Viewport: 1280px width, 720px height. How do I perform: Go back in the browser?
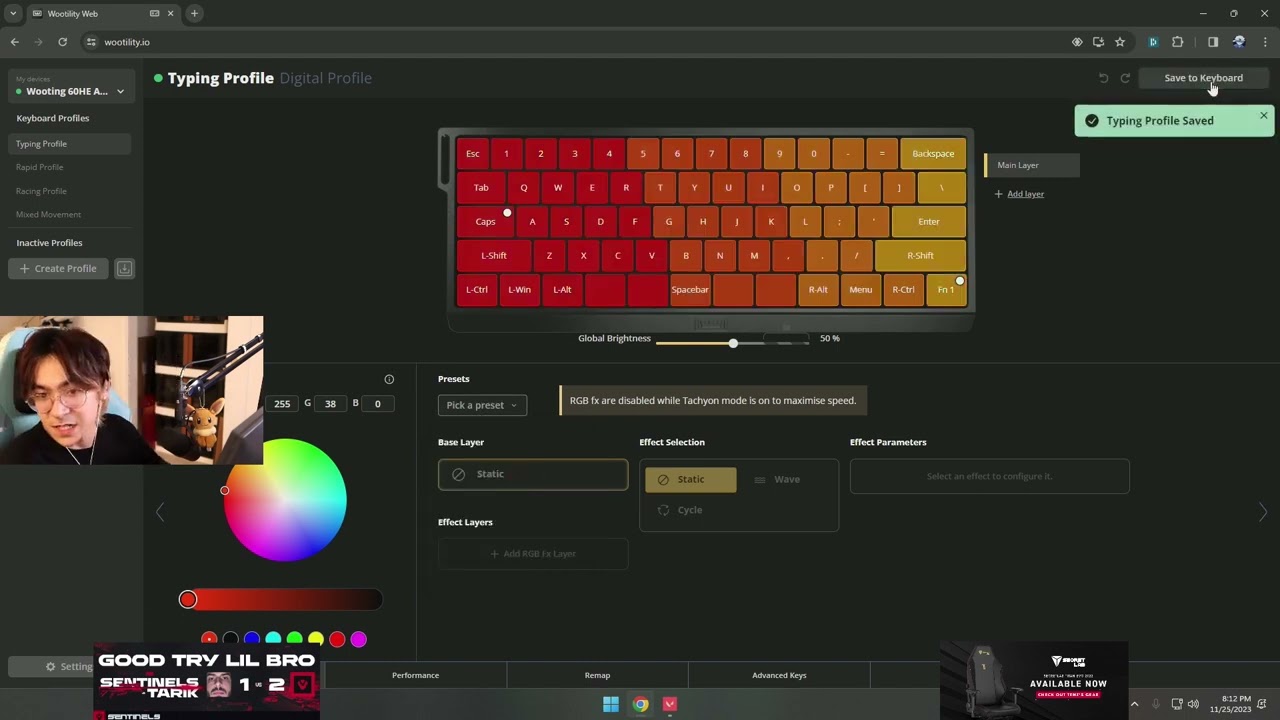click(x=14, y=42)
